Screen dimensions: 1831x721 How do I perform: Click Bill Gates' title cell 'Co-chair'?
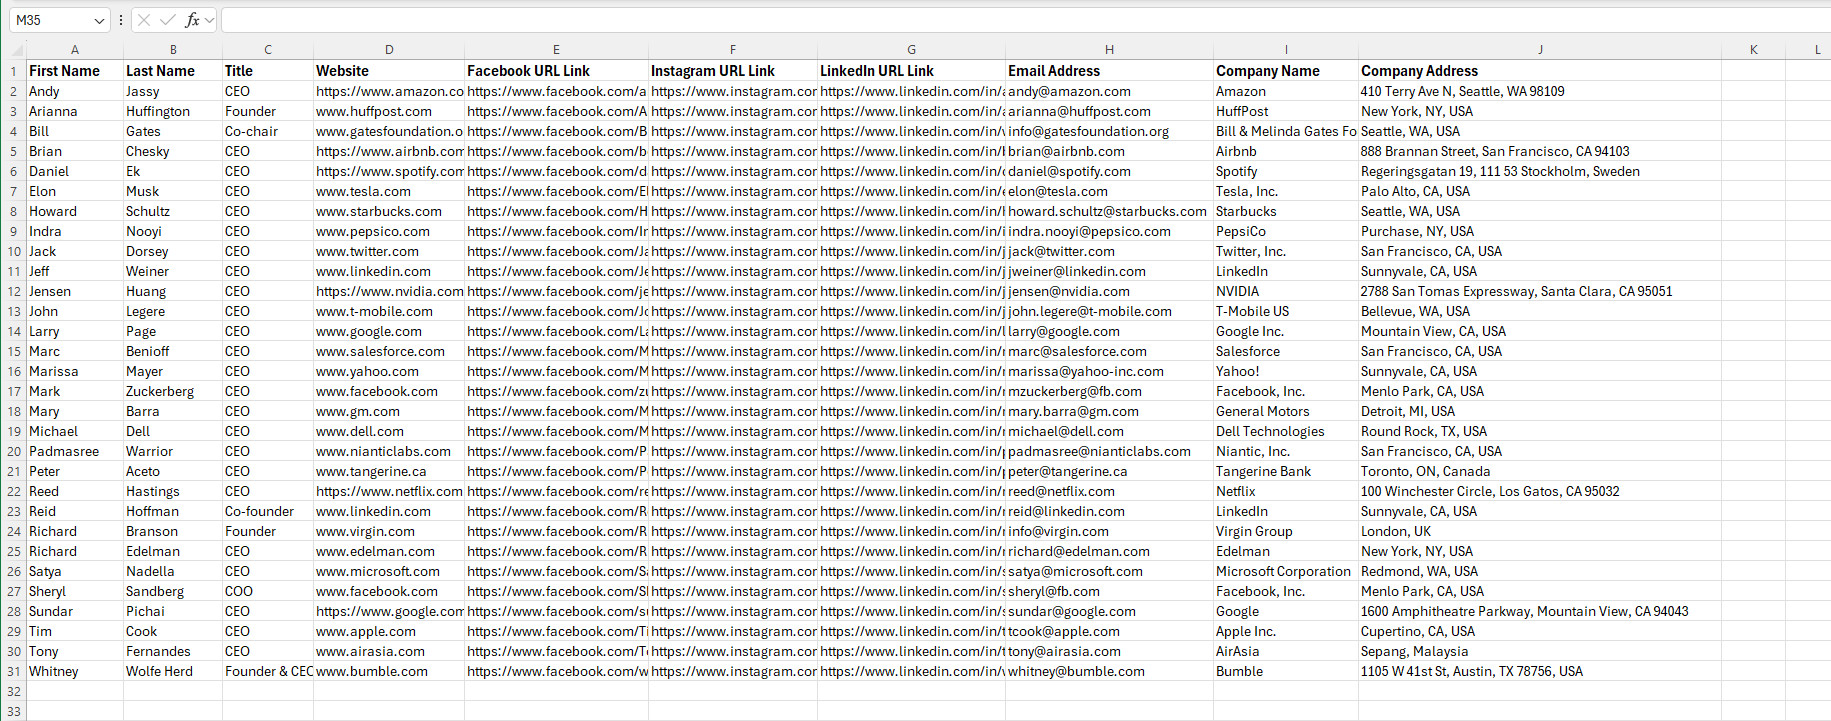(268, 131)
